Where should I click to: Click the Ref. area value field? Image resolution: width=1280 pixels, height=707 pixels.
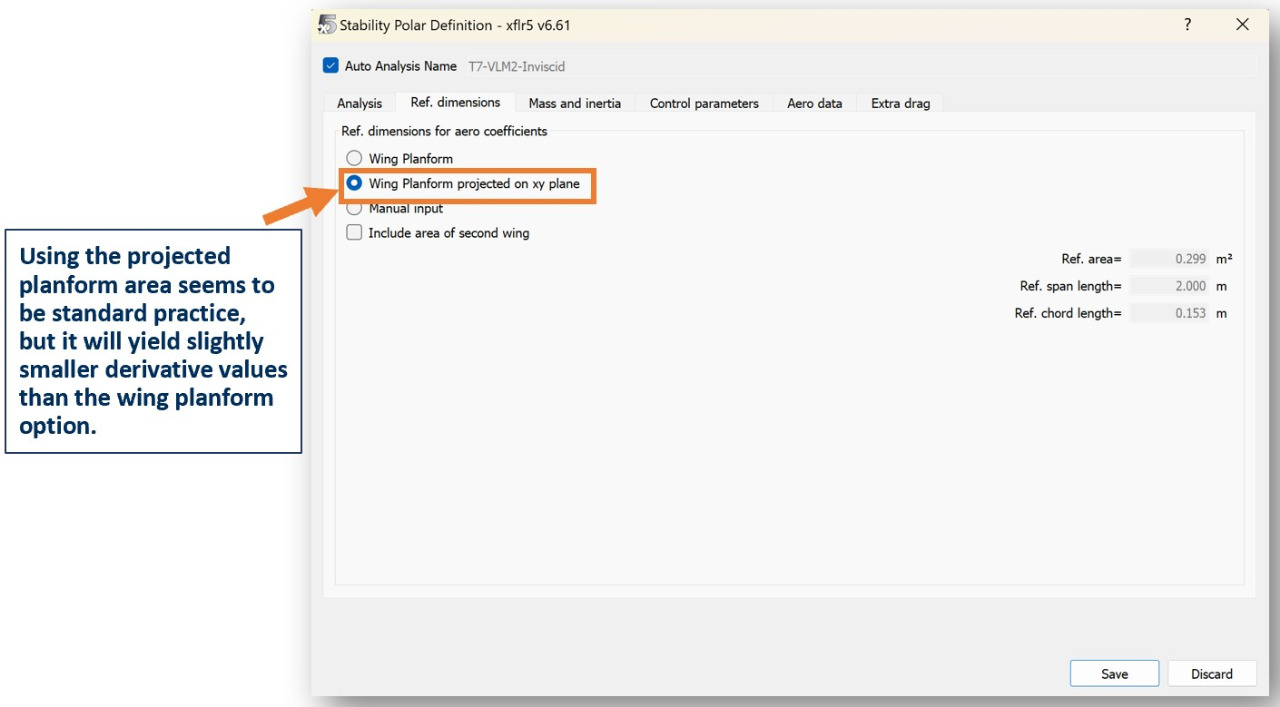1168,259
